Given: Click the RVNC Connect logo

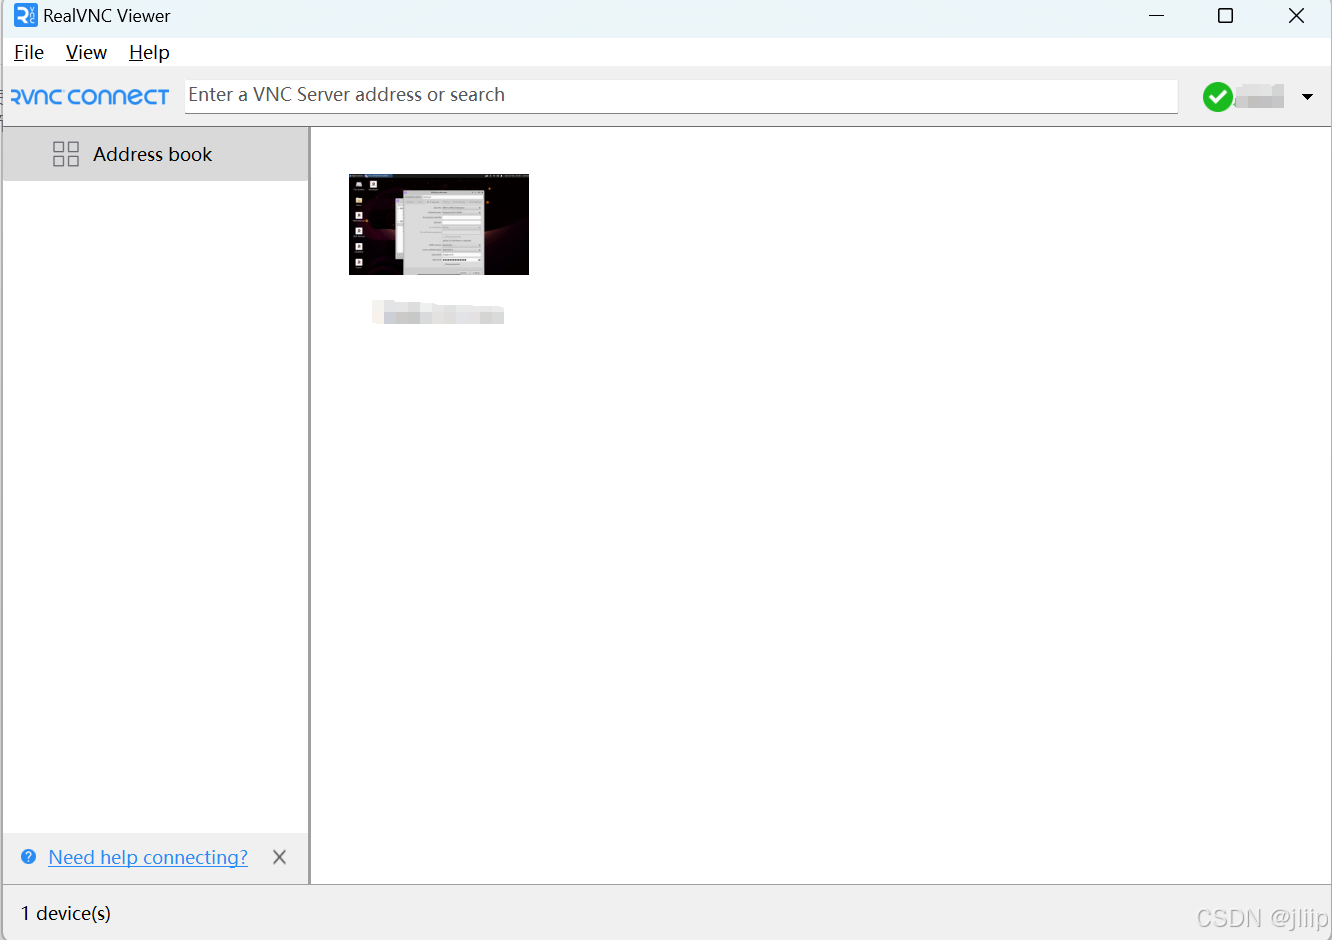Looking at the screenshot, I should point(90,97).
